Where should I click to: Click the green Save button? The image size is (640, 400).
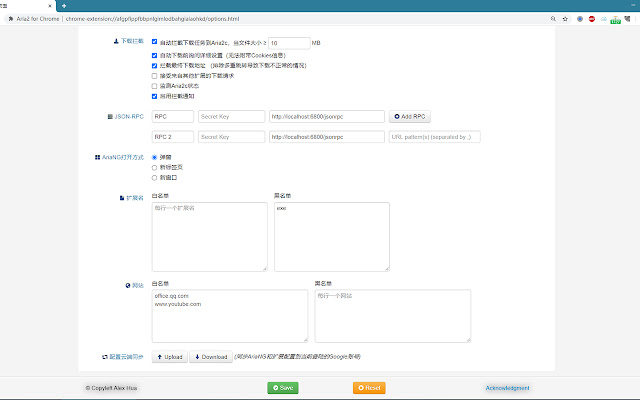283,388
